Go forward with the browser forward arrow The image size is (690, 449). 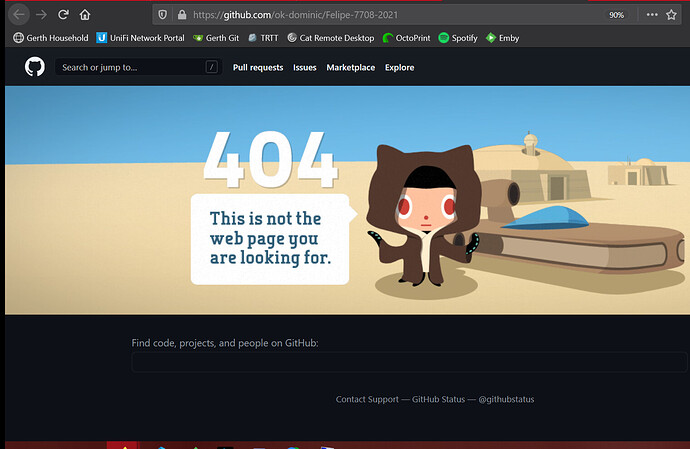[x=41, y=15]
